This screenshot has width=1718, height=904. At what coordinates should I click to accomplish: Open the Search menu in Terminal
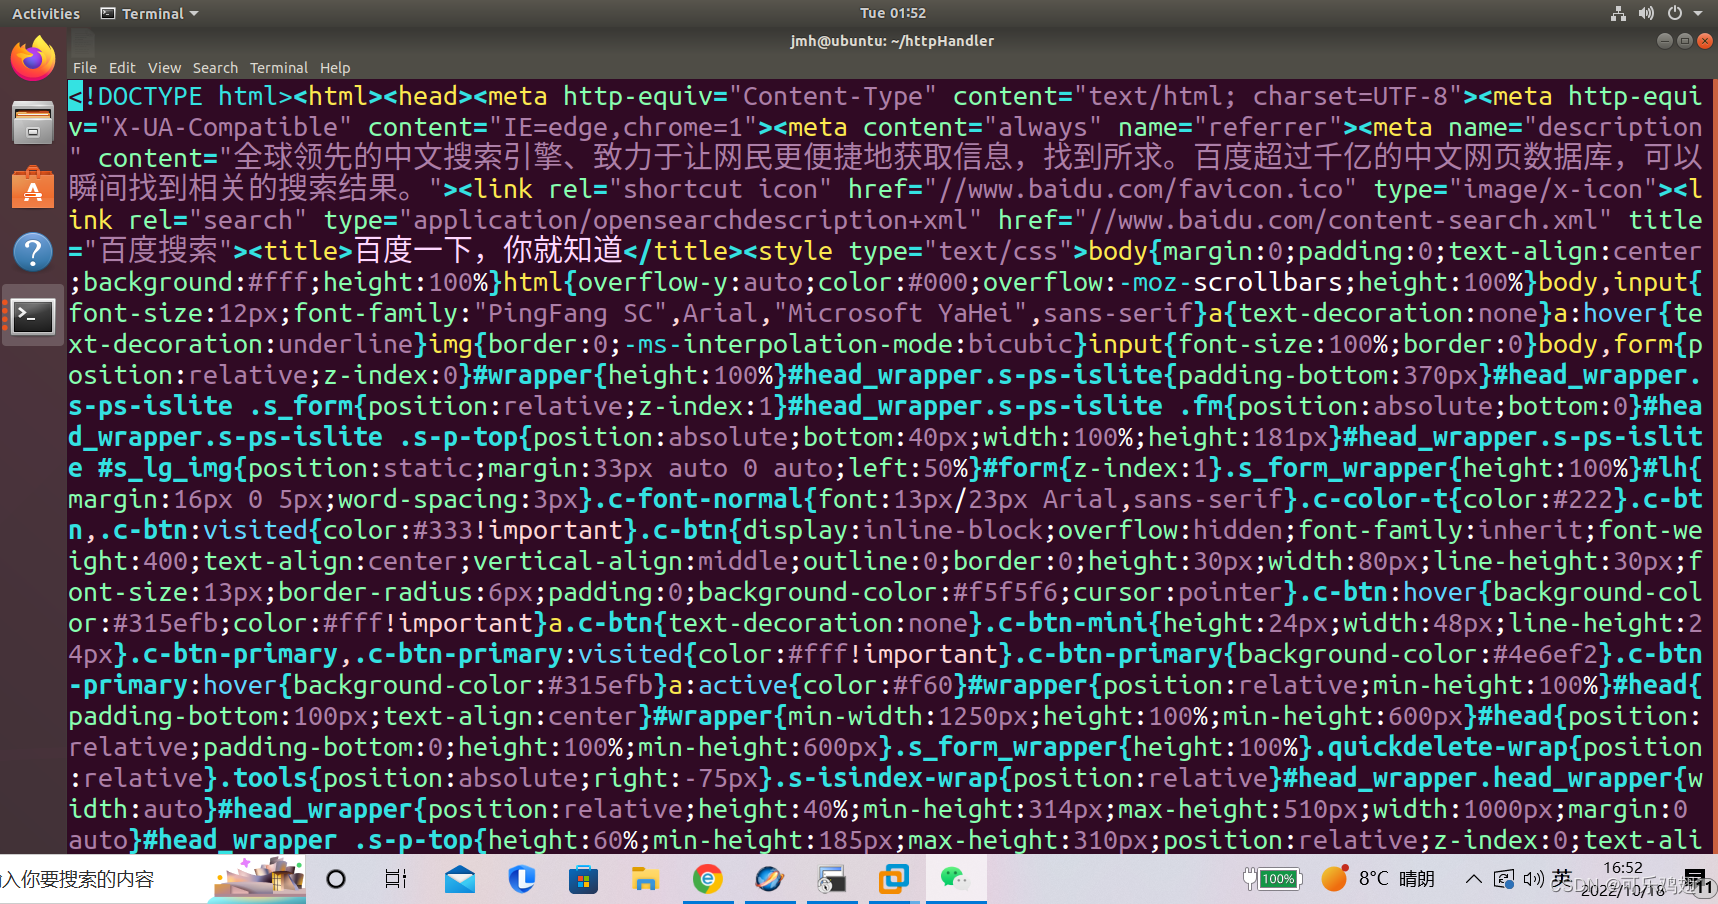tap(215, 68)
